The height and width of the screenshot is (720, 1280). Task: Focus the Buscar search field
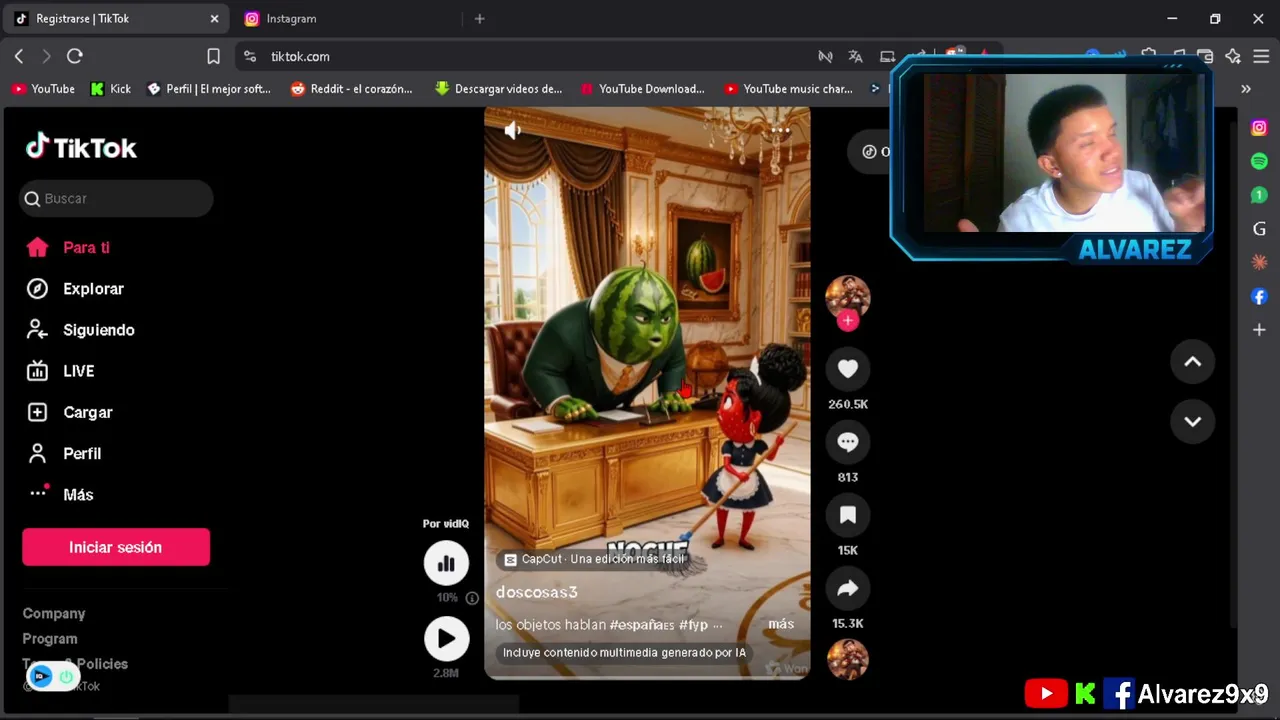116,198
